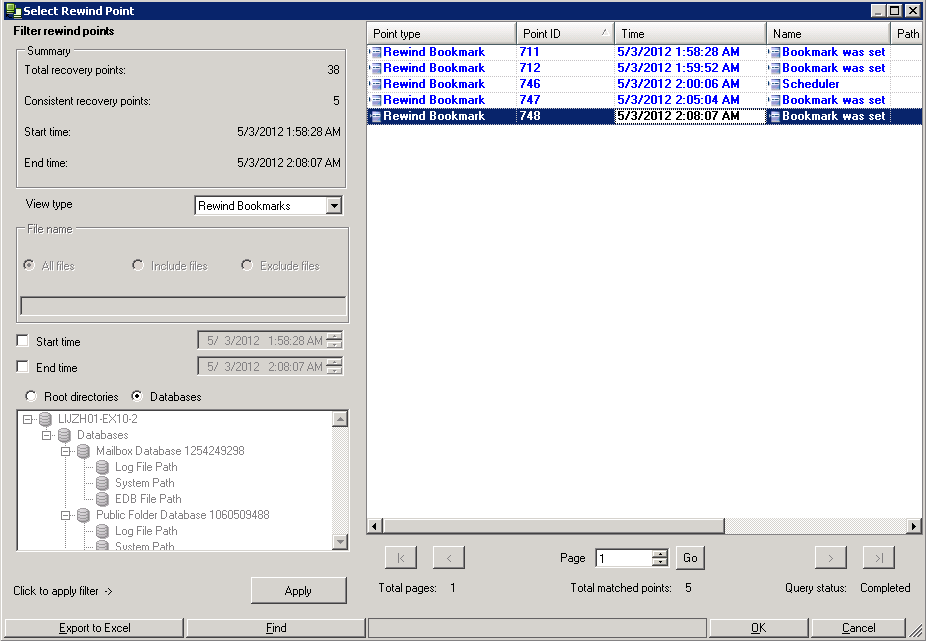Click the Apply button

click(x=298, y=590)
